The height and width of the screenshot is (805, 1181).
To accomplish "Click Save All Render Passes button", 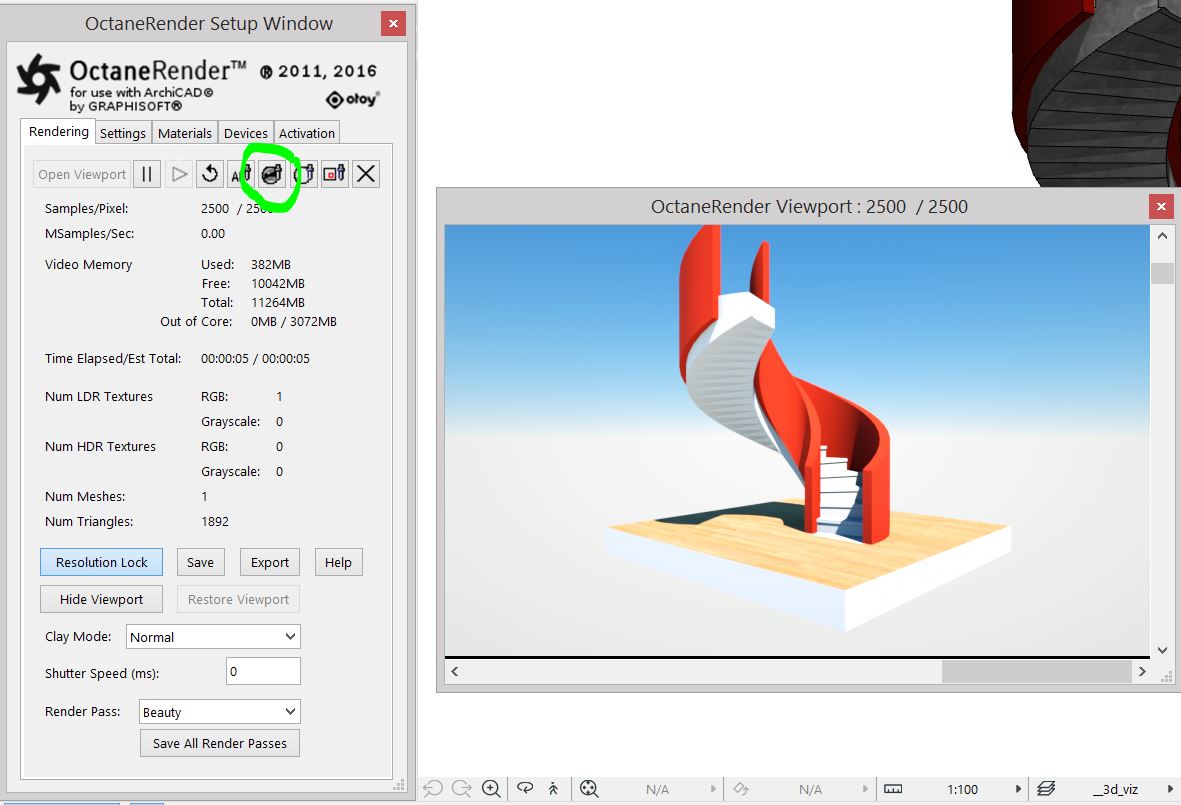I will coord(220,743).
